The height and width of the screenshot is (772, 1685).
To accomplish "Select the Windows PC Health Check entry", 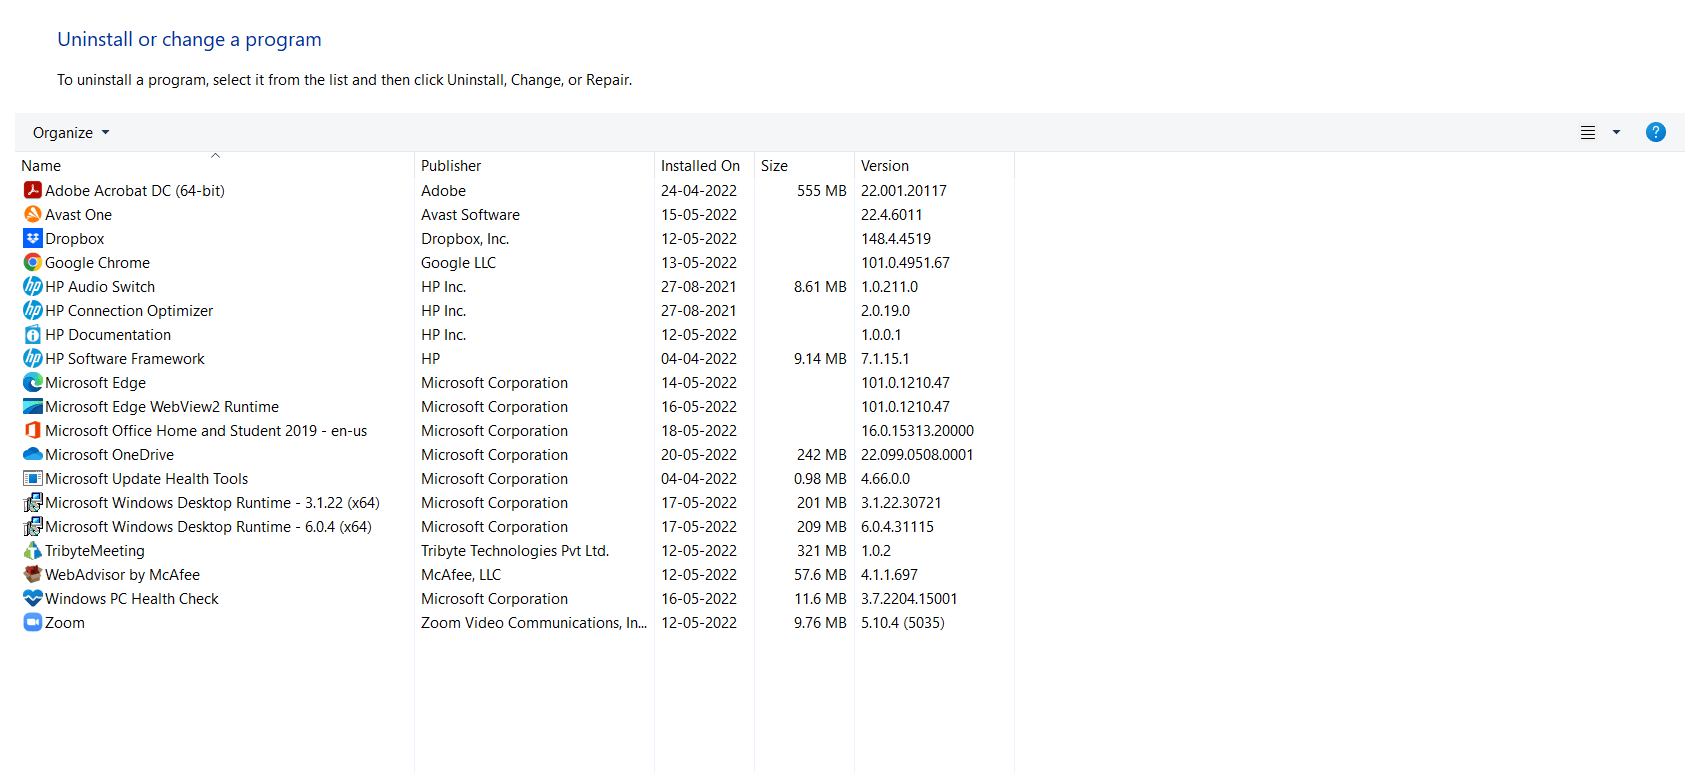I will coord(132,598).
